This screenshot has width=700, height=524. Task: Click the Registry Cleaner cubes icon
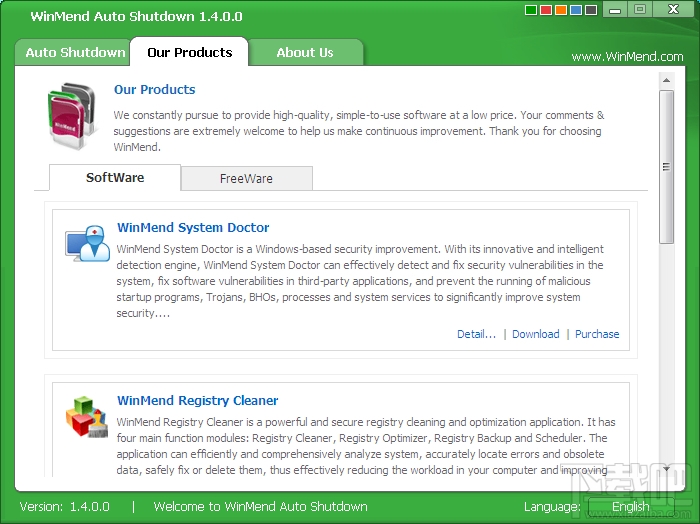click(87, 416)
